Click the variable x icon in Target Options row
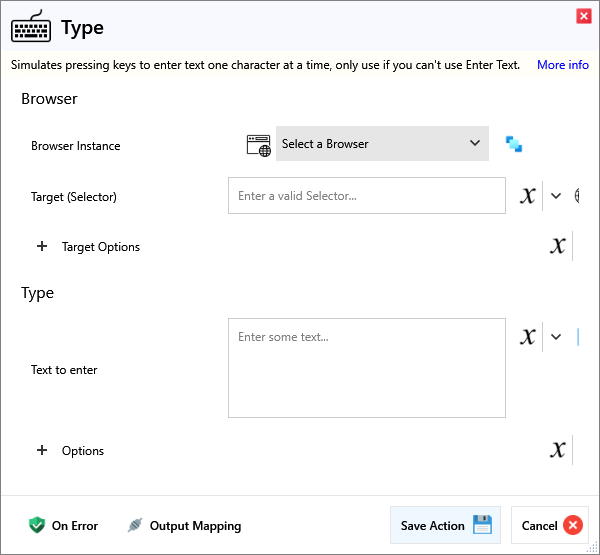Viewport: 600px width, 555px height. 558,246
